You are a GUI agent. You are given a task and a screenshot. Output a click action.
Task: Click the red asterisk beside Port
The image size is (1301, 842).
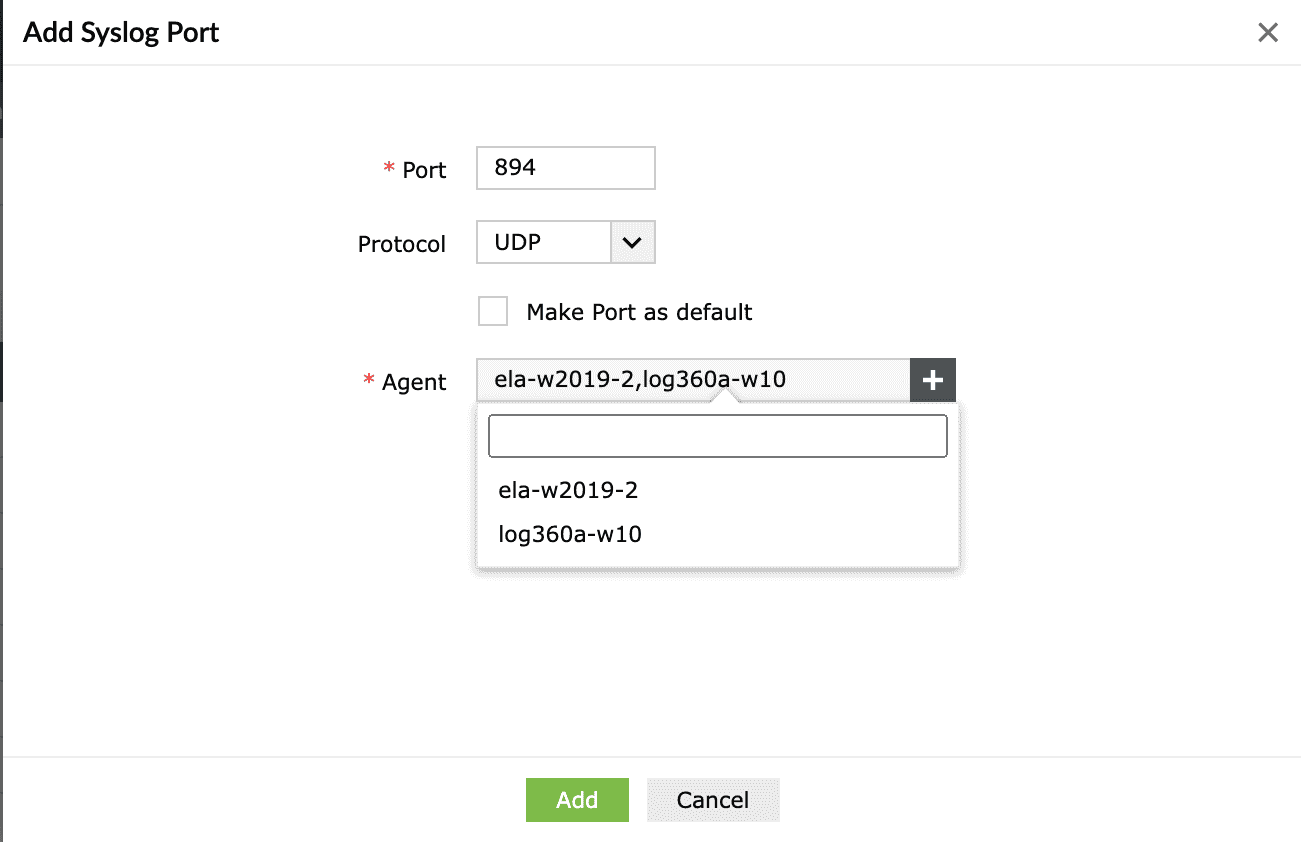click(389, 169)
